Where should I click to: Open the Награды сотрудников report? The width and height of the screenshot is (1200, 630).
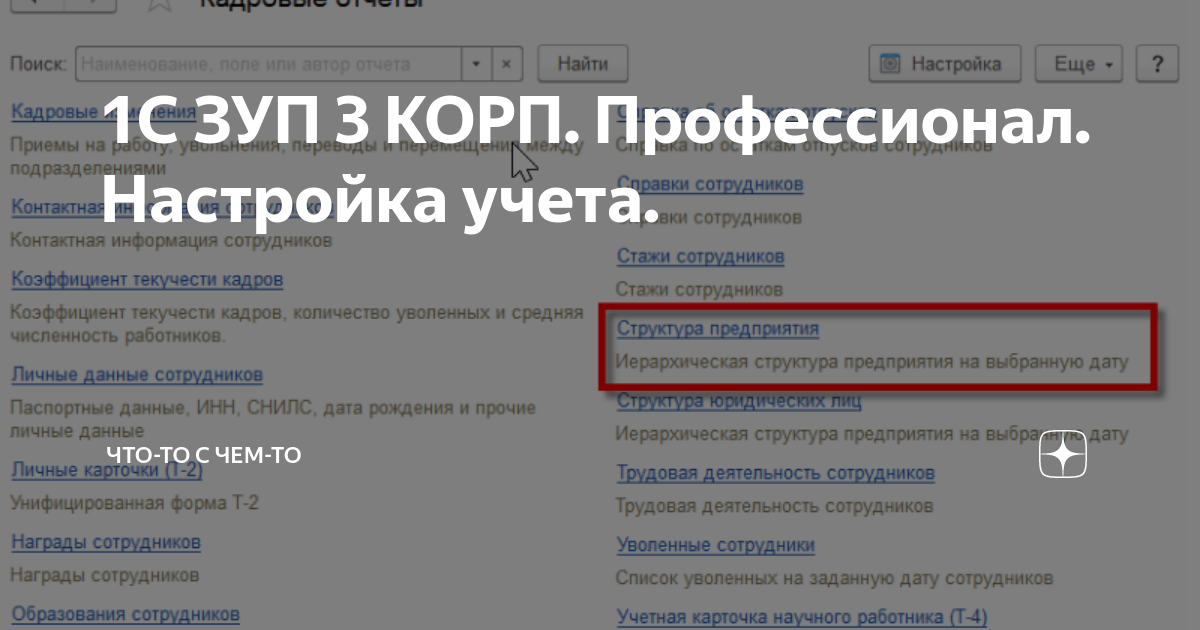[106, 542]
